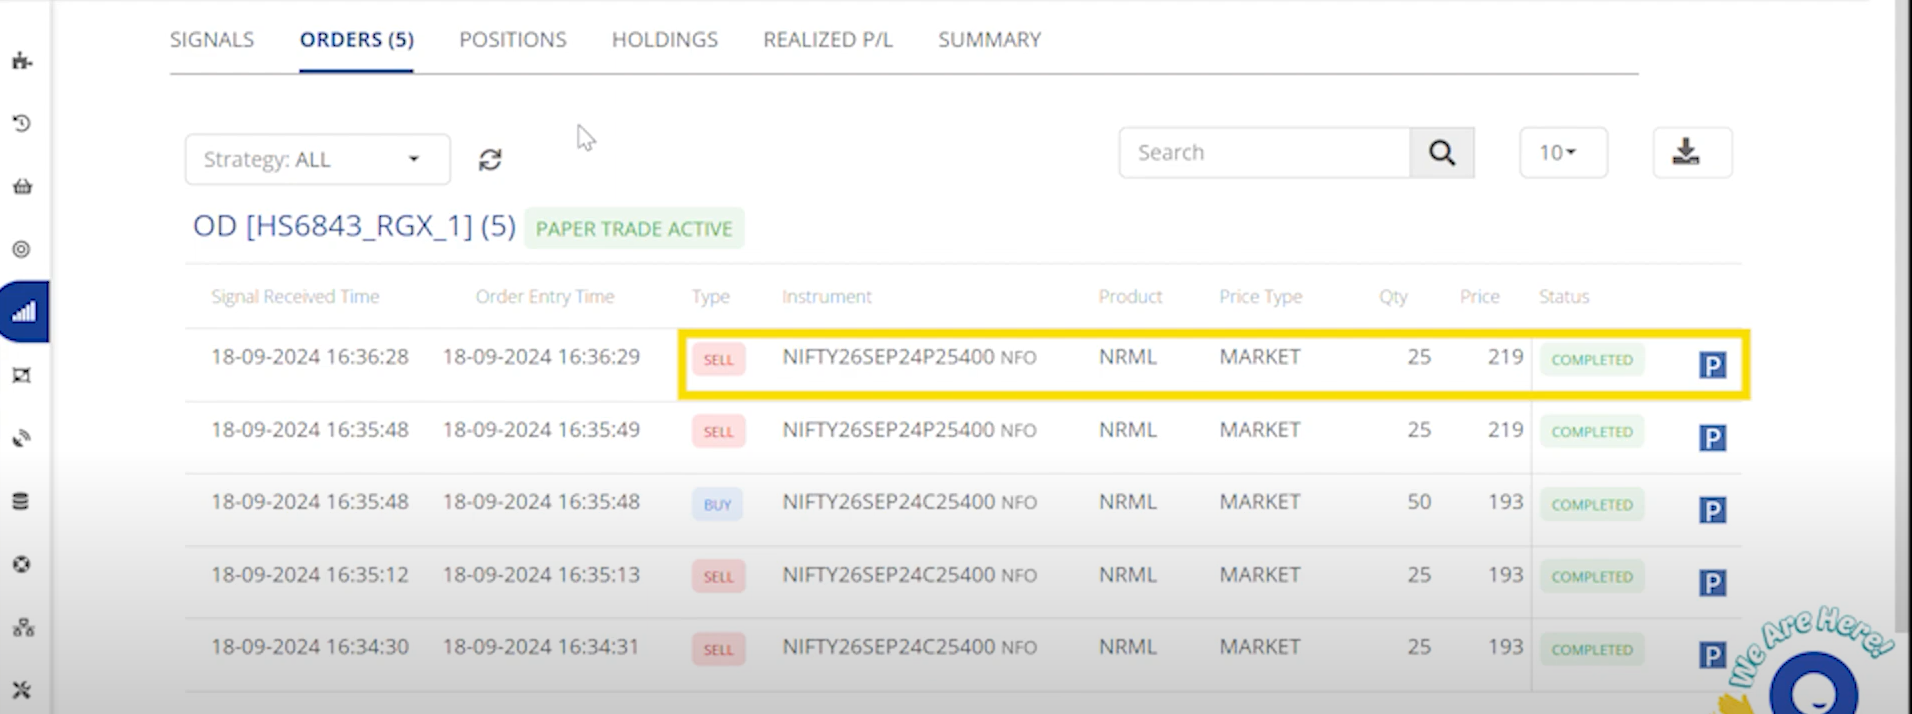Open the Strategy: ALL dropdown
This screenshot has height=714, width=1912.
[317, 160]
